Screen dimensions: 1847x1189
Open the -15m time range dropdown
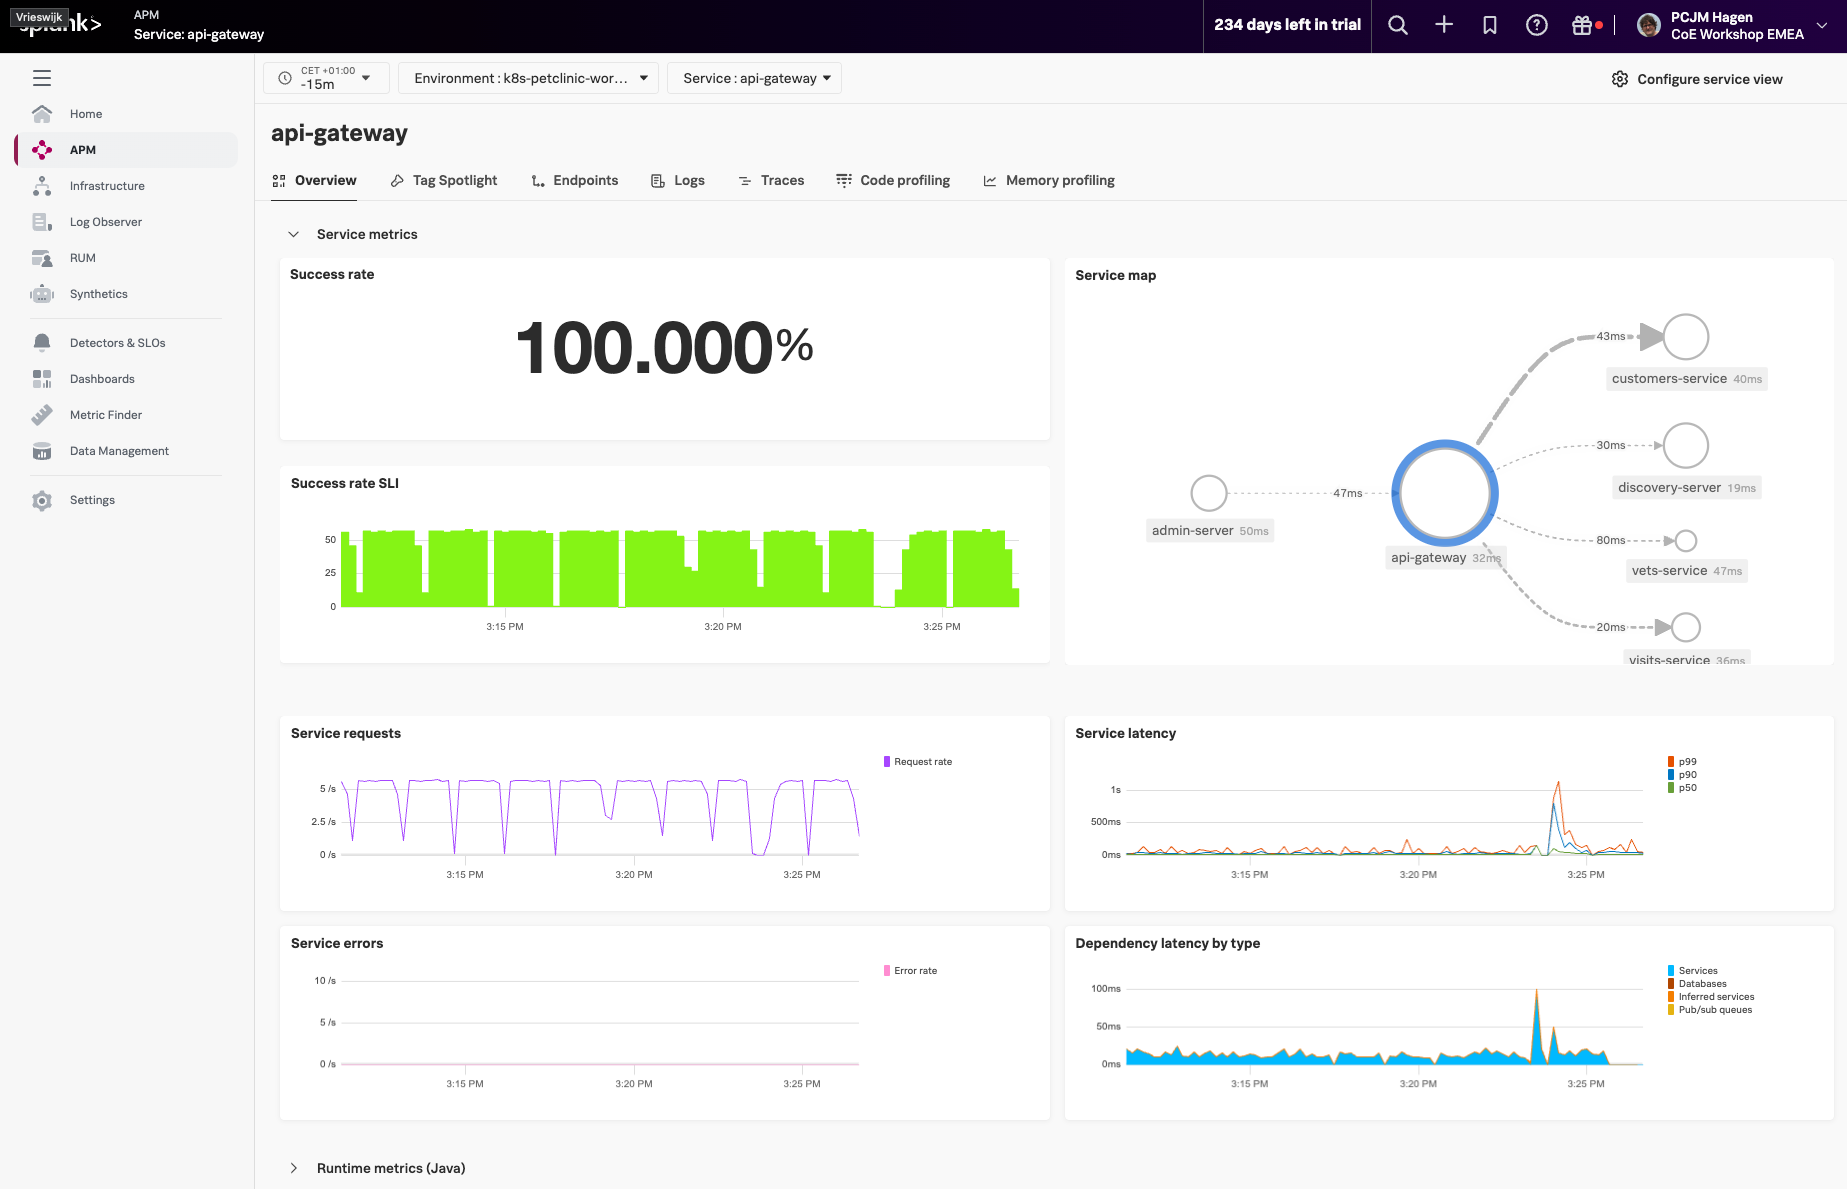(326, 78)
